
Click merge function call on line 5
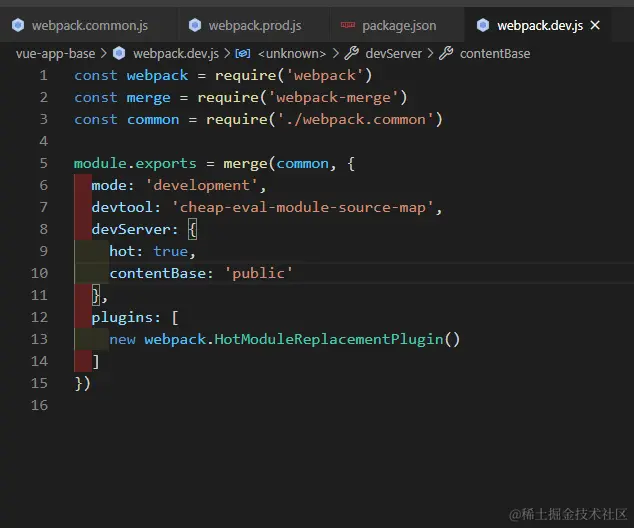(245, 163)
